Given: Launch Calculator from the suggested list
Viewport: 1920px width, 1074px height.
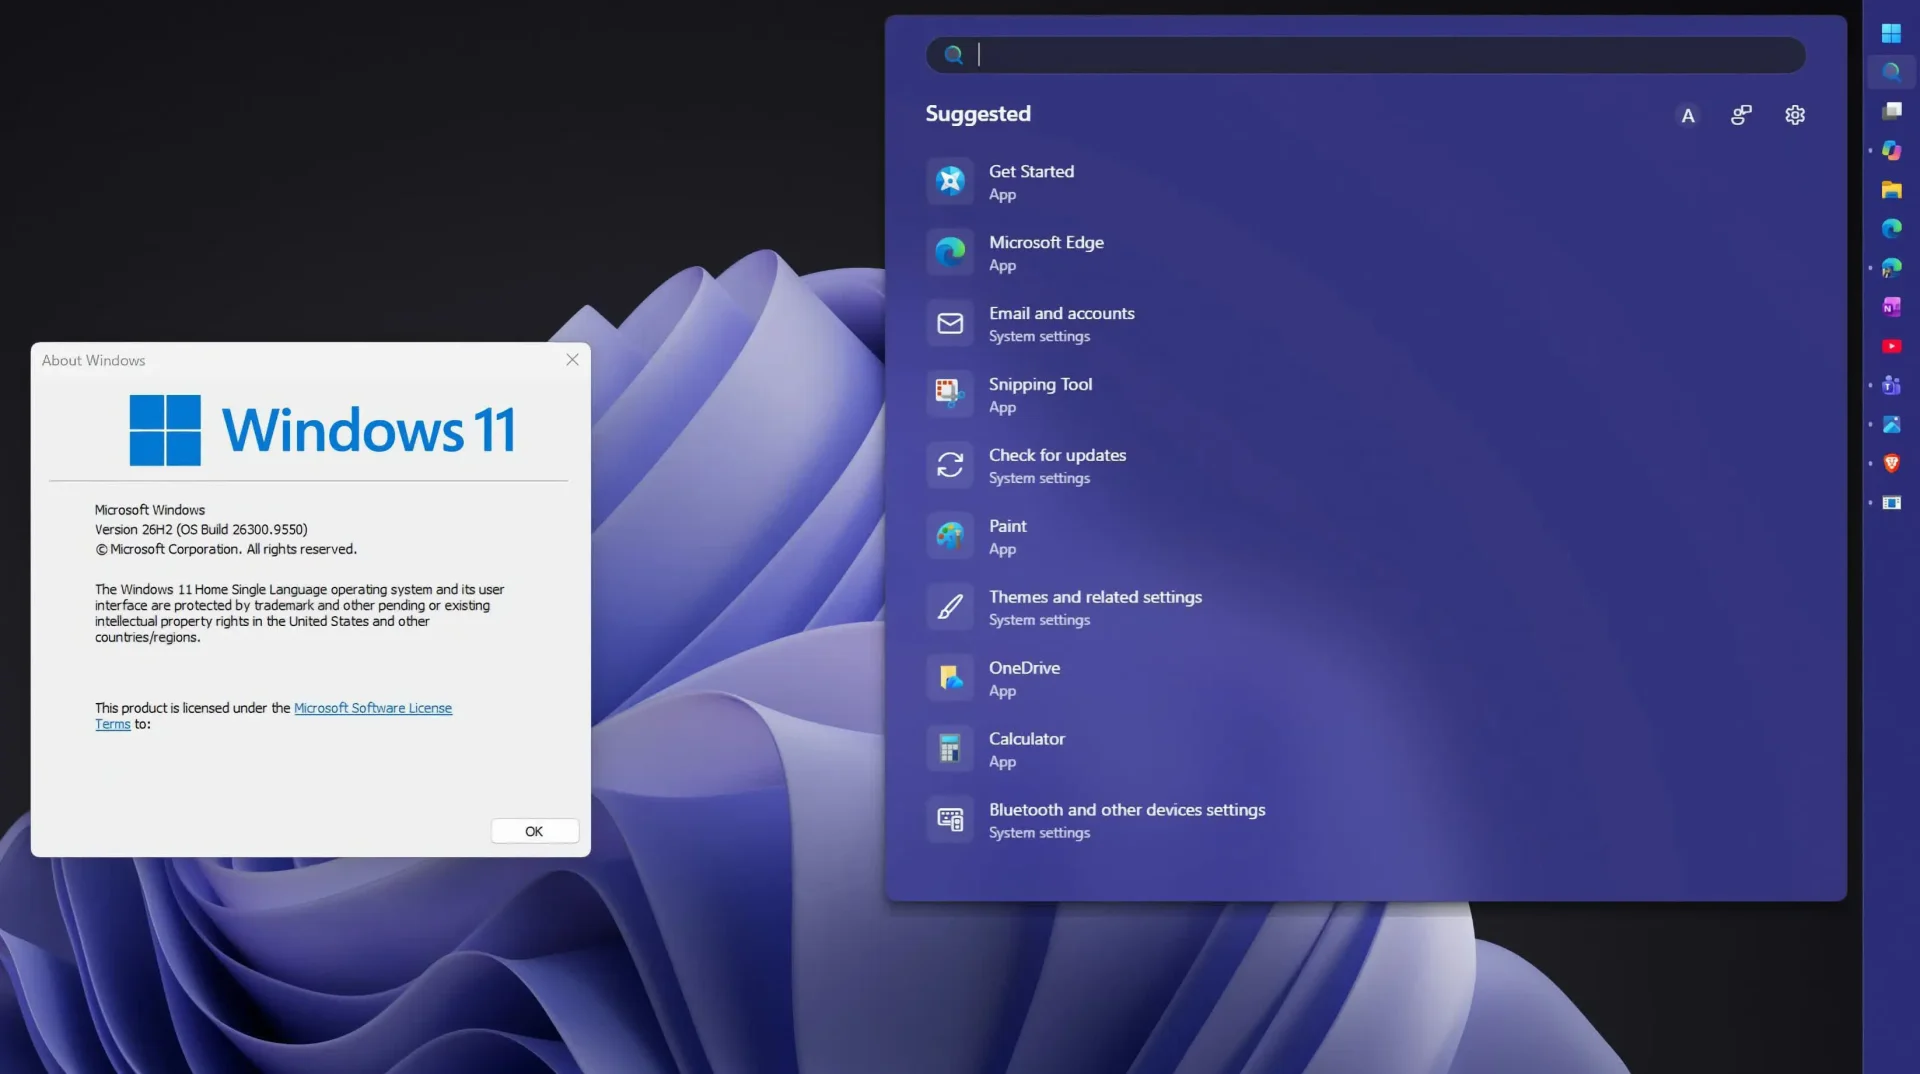Looking at the screenshot, I should [1365, 750].
